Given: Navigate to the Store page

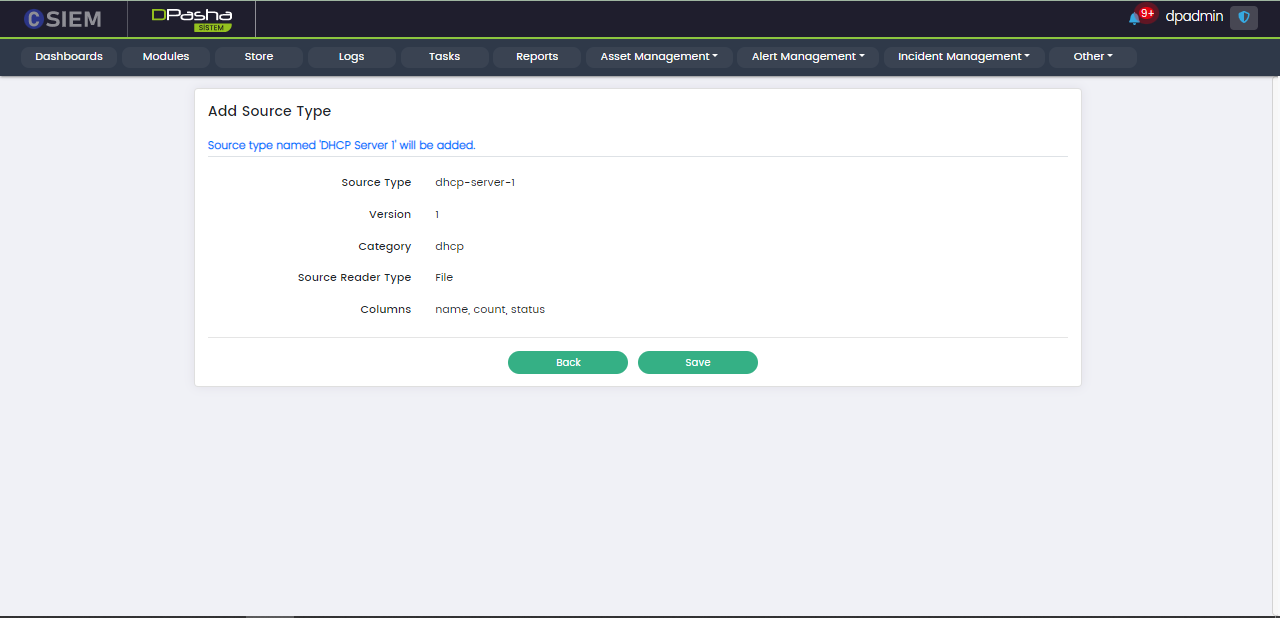Looking at the screenshot, I should [259, 57].
